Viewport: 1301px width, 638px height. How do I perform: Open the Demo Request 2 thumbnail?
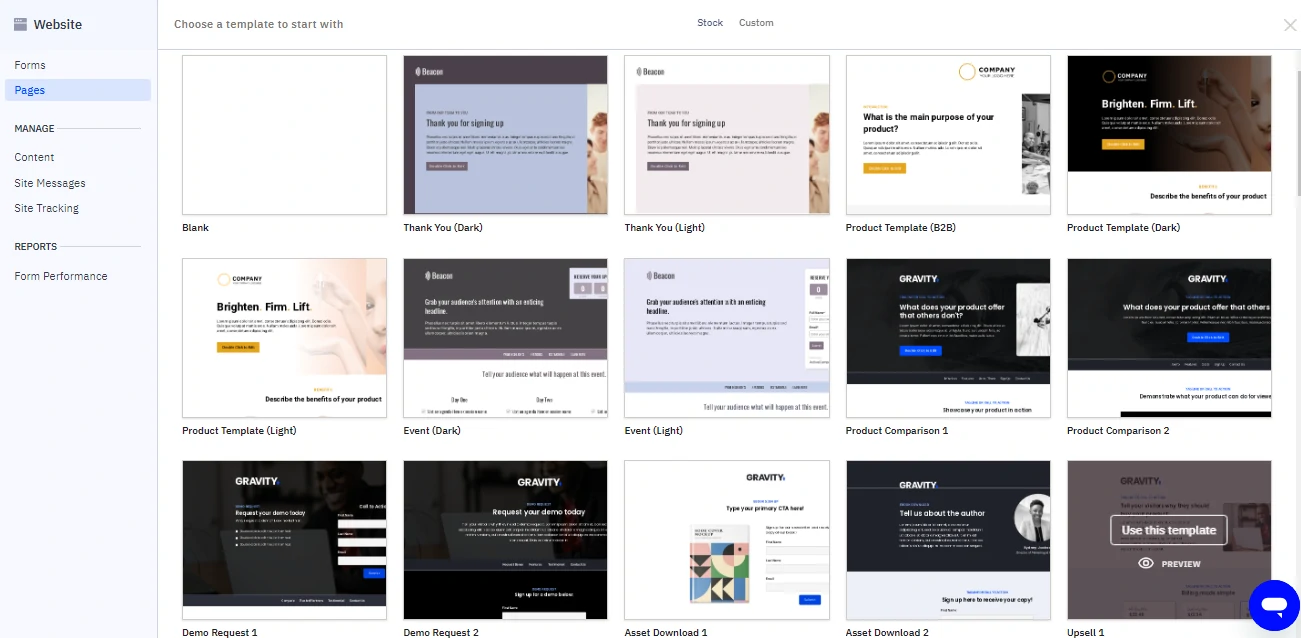pos(505,540)
